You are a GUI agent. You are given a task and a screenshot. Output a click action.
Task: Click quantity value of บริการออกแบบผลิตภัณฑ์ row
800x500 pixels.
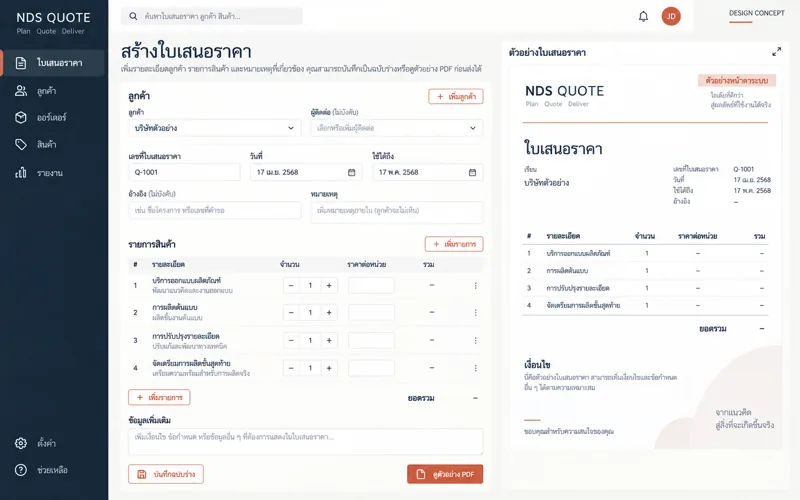coord(310,285)
